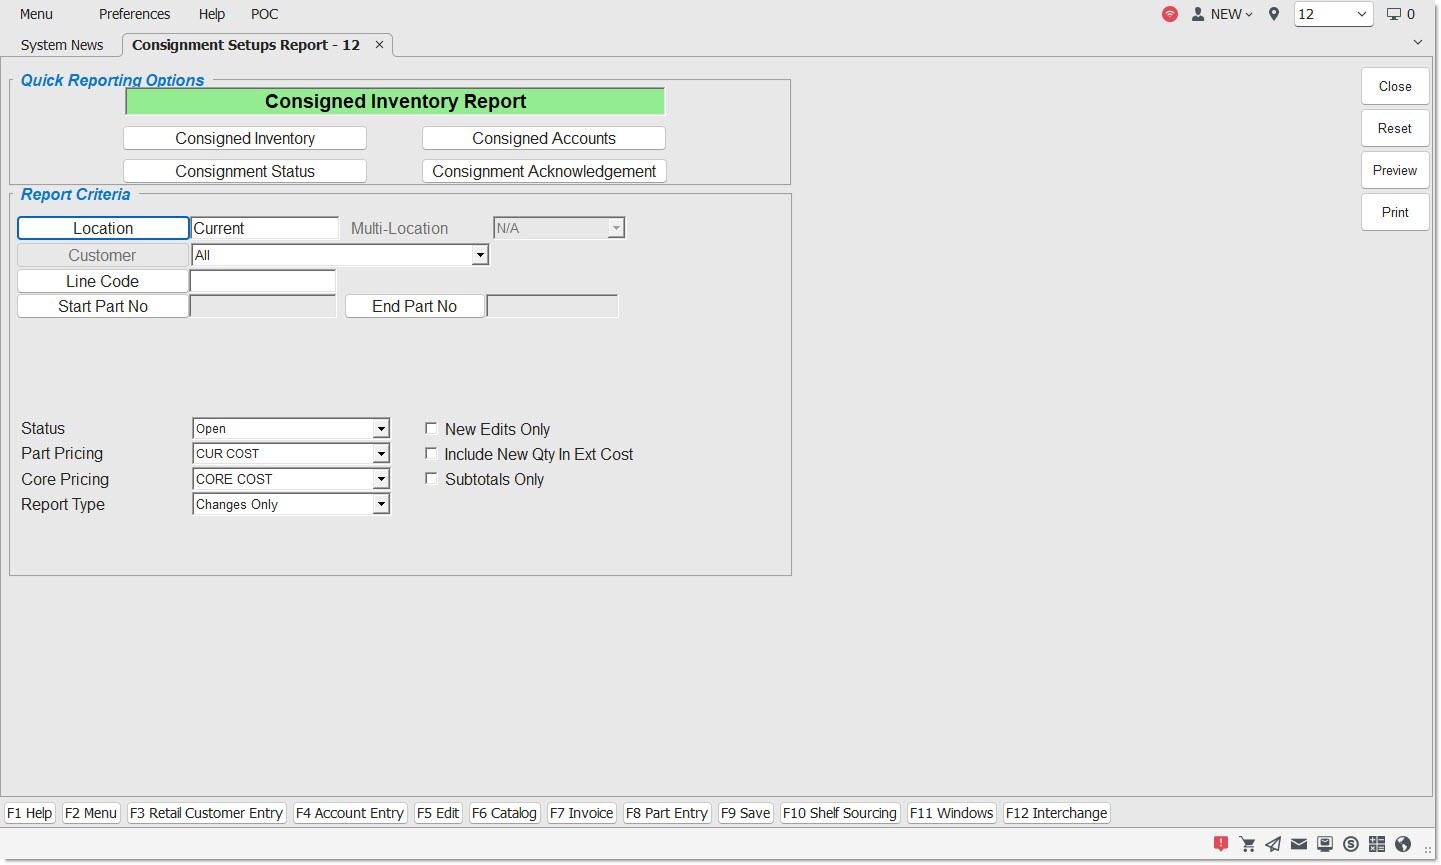Click the Consignment Status quick report button
The height and width of the screenshot is (865, 1441).
(x=245, y=171)
